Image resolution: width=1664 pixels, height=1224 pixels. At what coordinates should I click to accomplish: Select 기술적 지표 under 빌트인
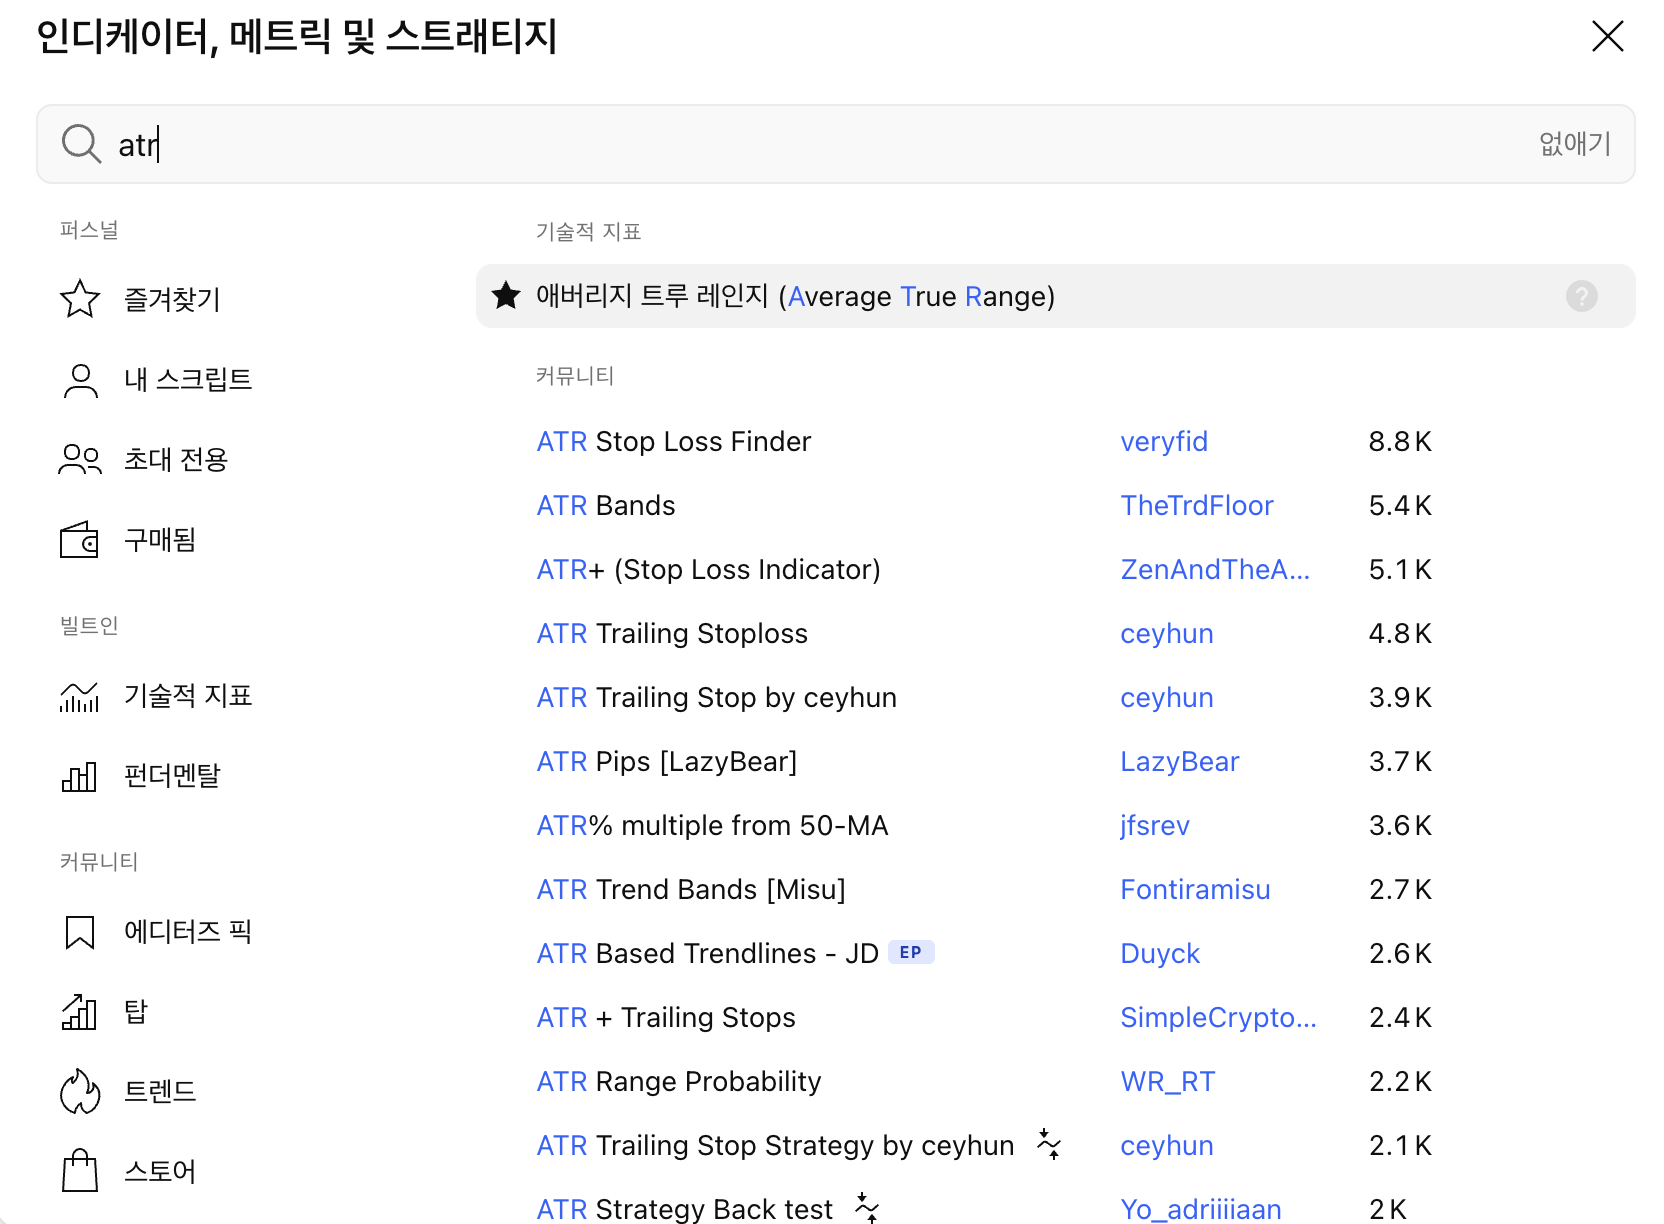pos(188,695)
